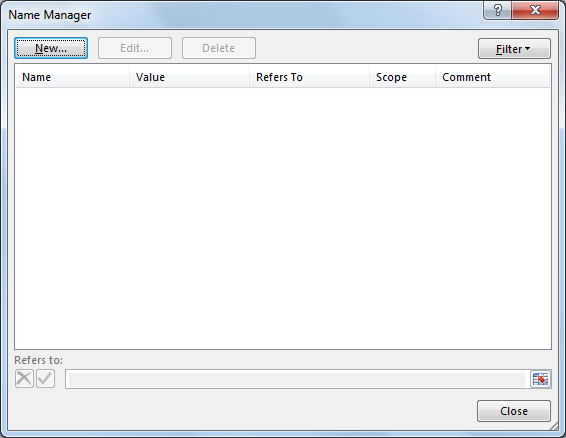This screenshot has height=438, width=566.
Task: Click the "Refers to:" label
Action: point(39,360)
